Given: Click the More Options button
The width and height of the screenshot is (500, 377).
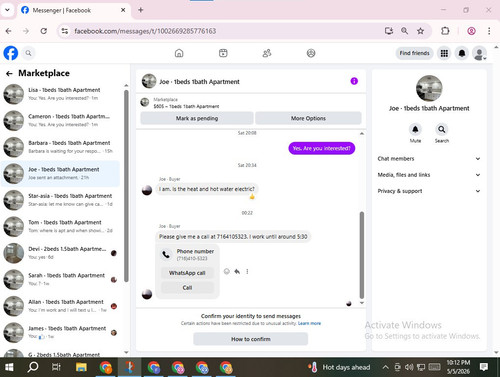Looking at the screenshot, I should 308,118.
